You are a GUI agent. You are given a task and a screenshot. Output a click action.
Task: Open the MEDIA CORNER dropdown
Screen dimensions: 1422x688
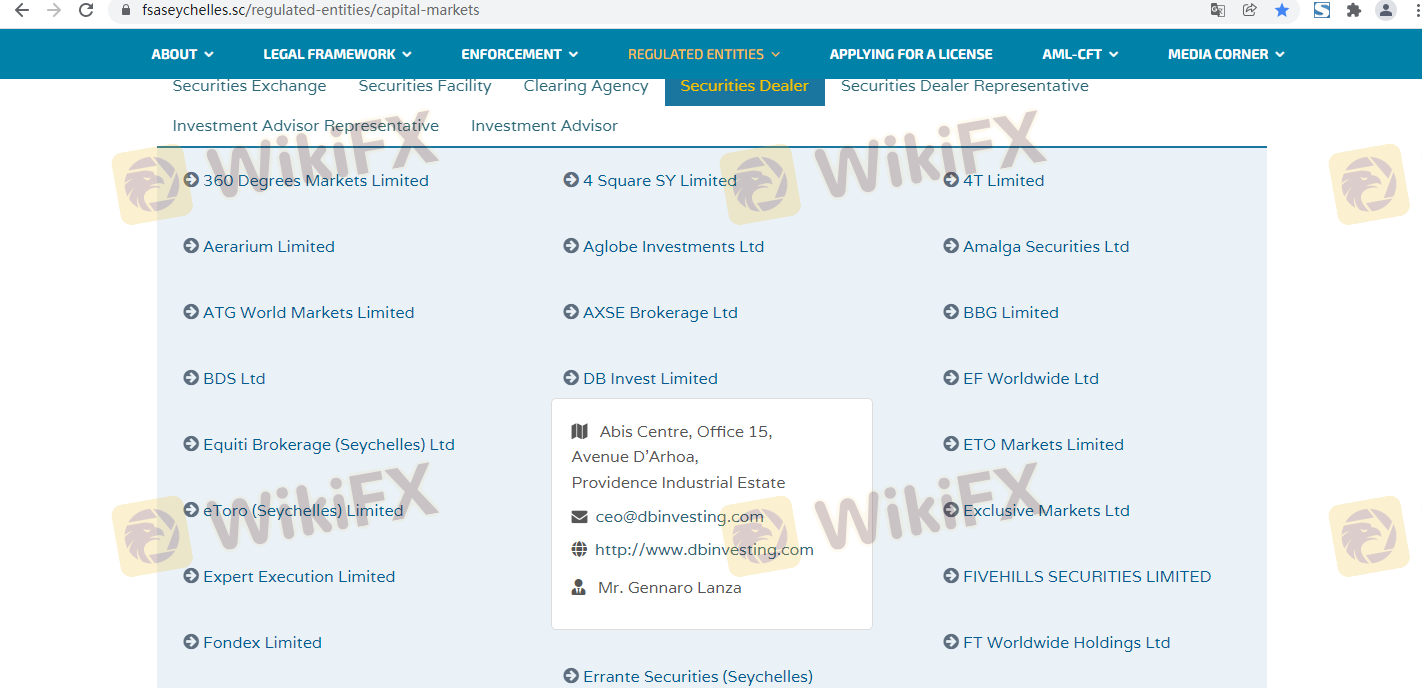1226,54
